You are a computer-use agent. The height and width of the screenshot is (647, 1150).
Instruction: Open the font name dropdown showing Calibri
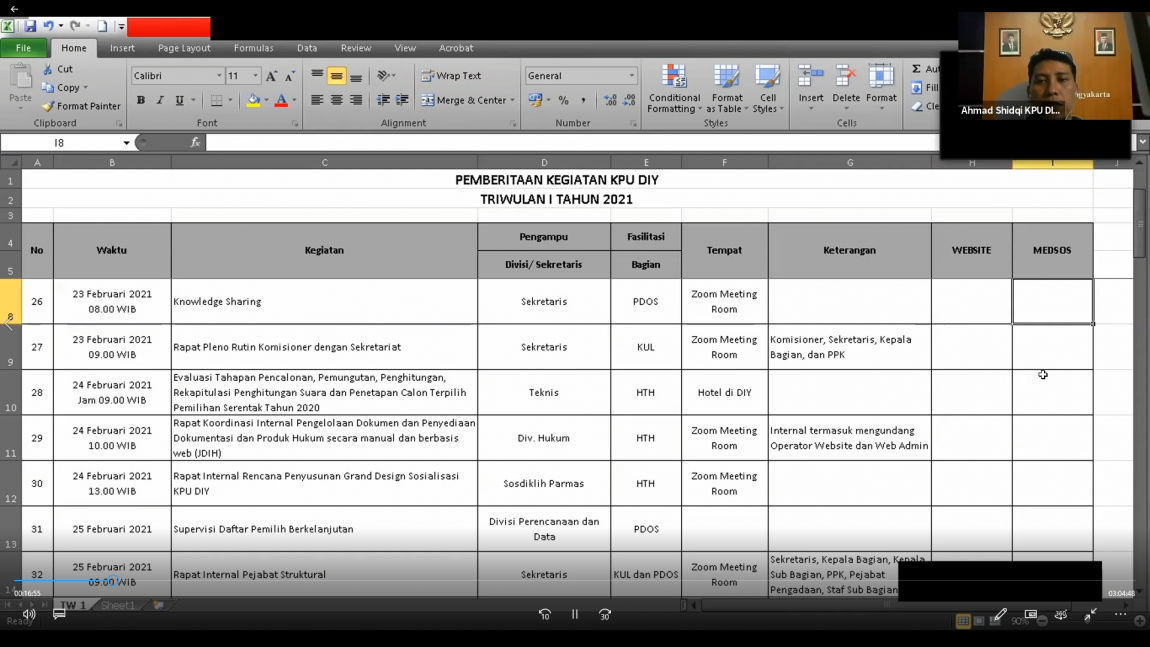(219, 76)
